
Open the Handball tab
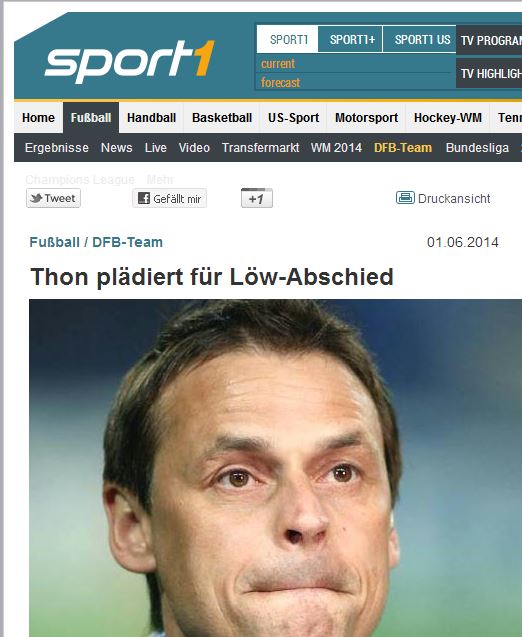152,118
